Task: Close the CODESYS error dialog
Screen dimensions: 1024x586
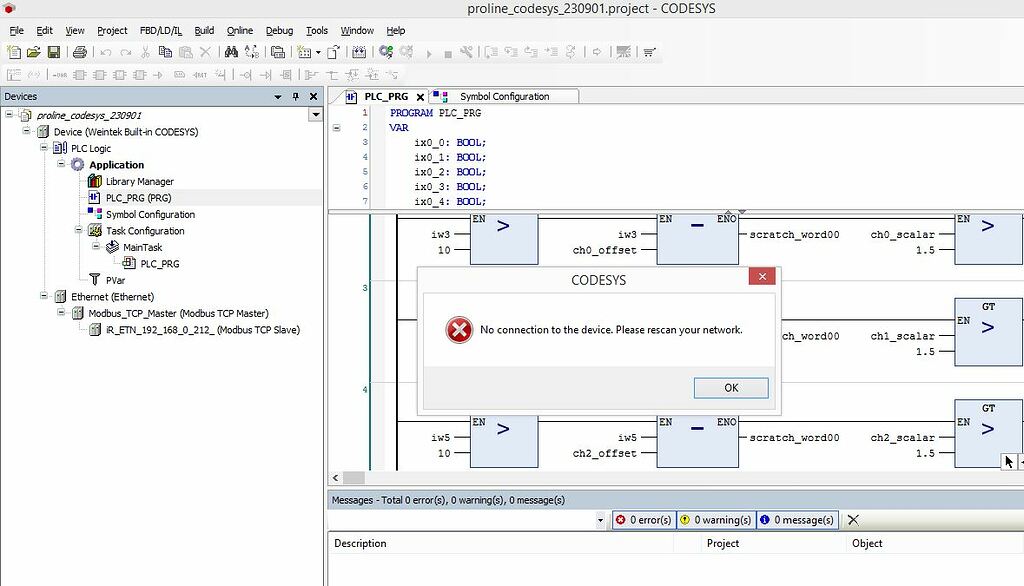Action: pos(762,277)
